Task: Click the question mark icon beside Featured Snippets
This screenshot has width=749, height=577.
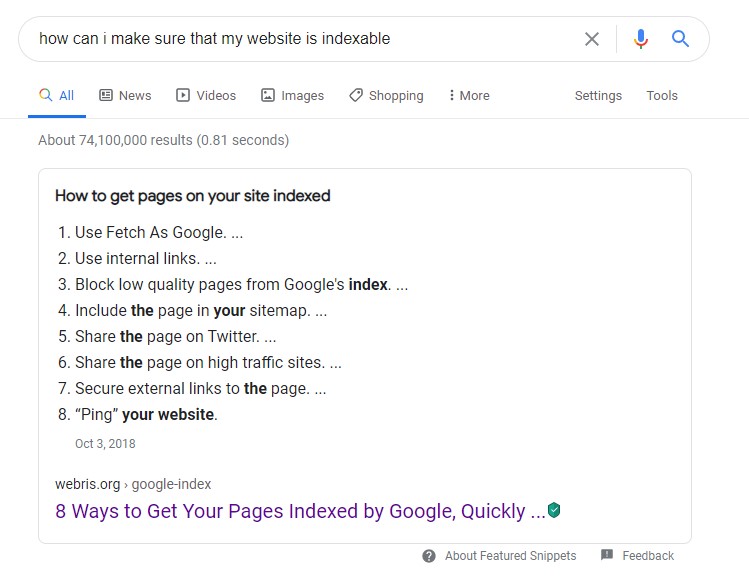Action: pyautogui.click(x=429, y=556)
